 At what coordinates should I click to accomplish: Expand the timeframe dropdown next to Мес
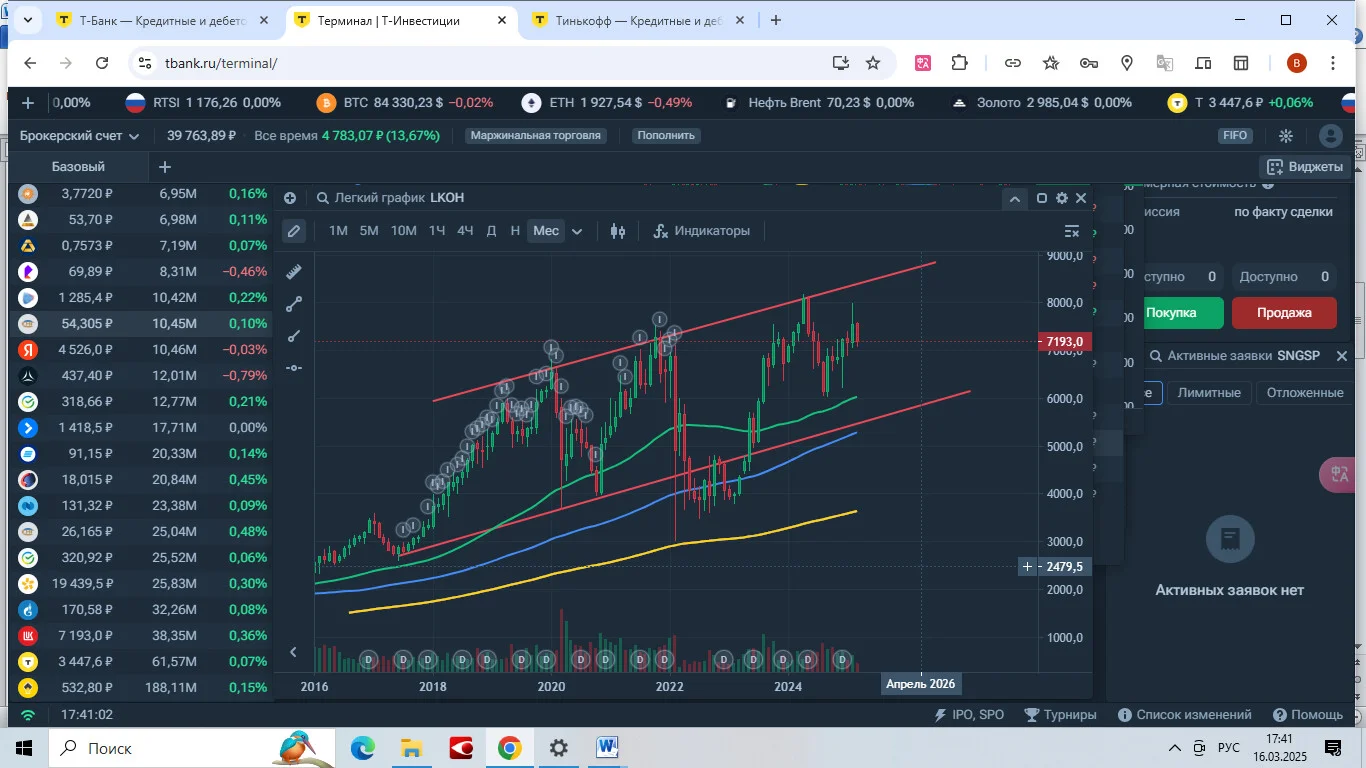(576, 231)
